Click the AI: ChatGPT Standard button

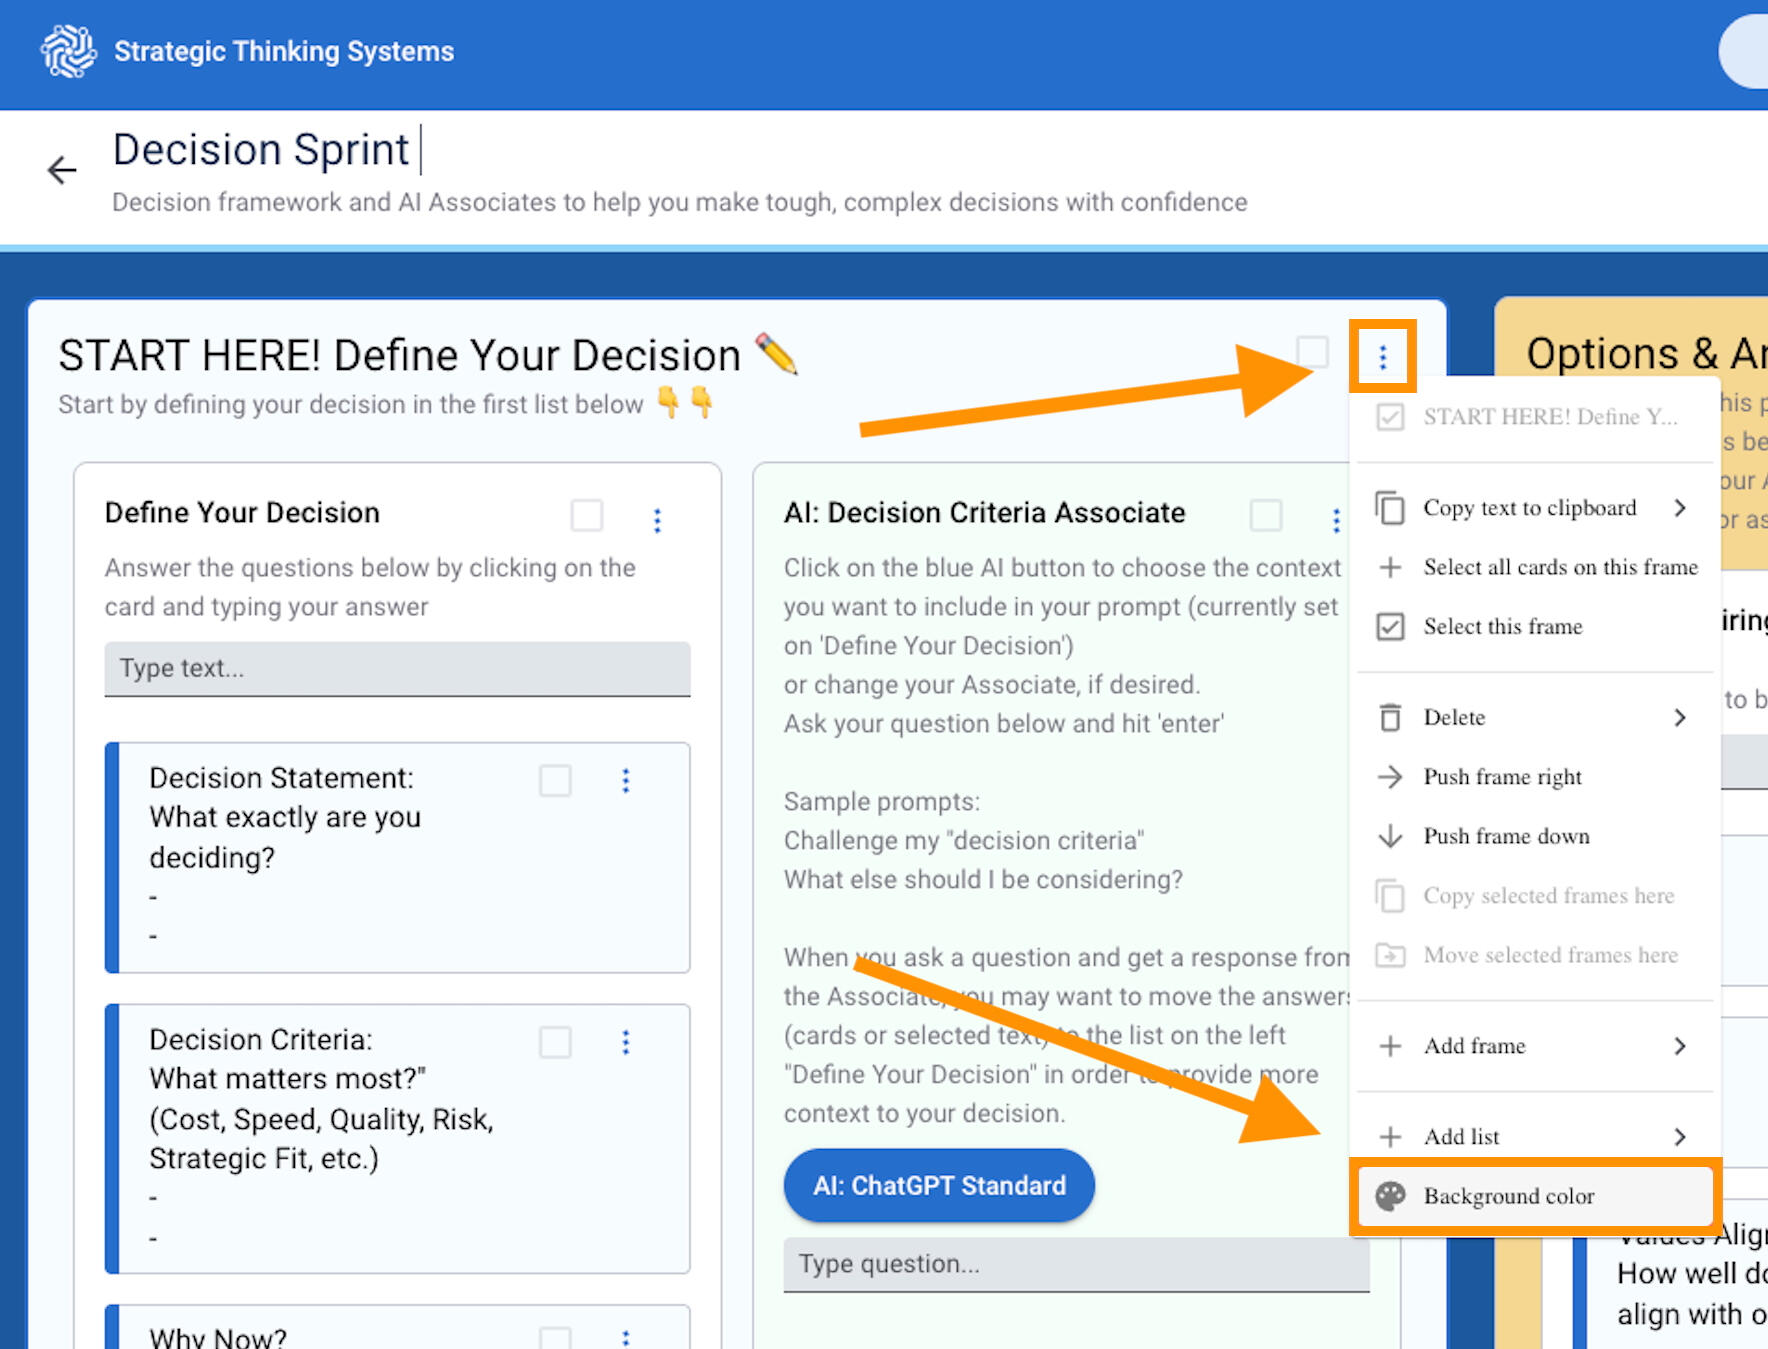939,1185
